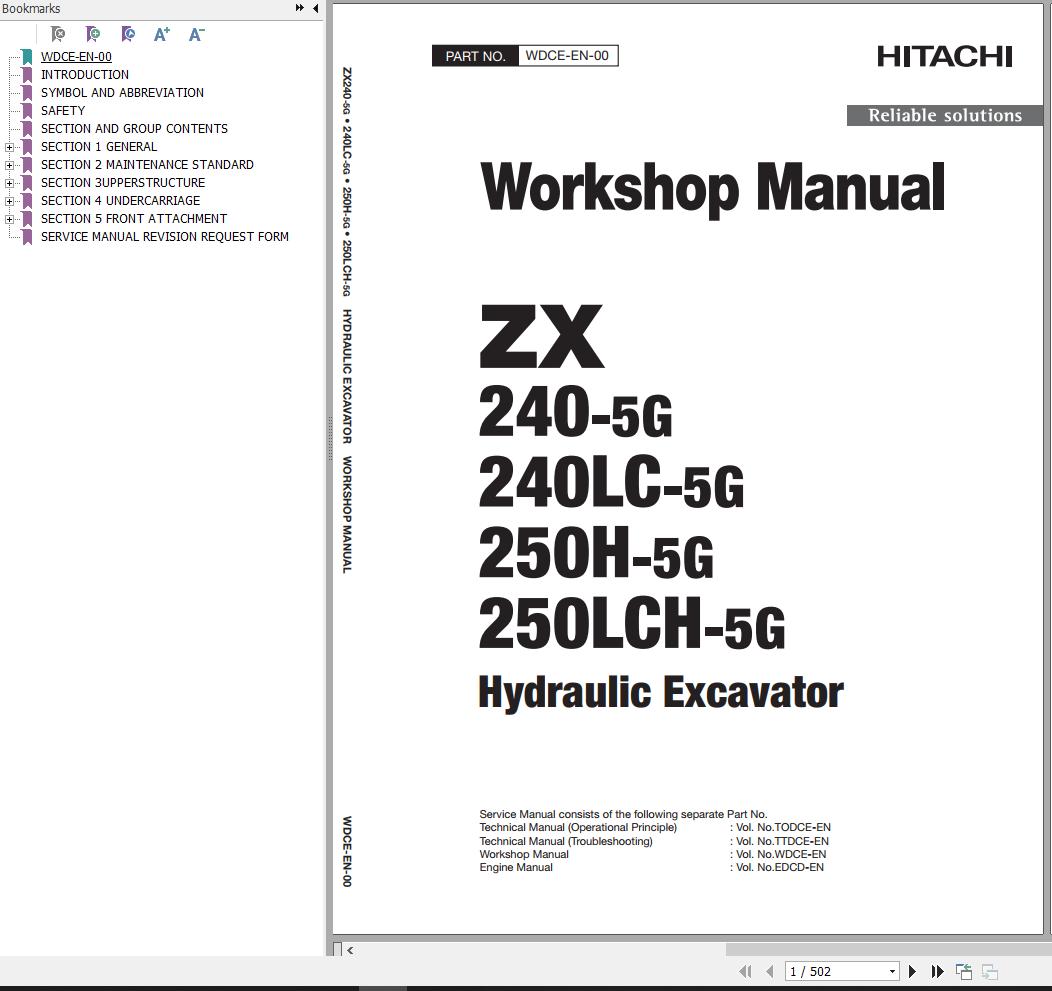Click the 240-5G model text
This screenshot has height=991, width=1052.
pos(575,412)
